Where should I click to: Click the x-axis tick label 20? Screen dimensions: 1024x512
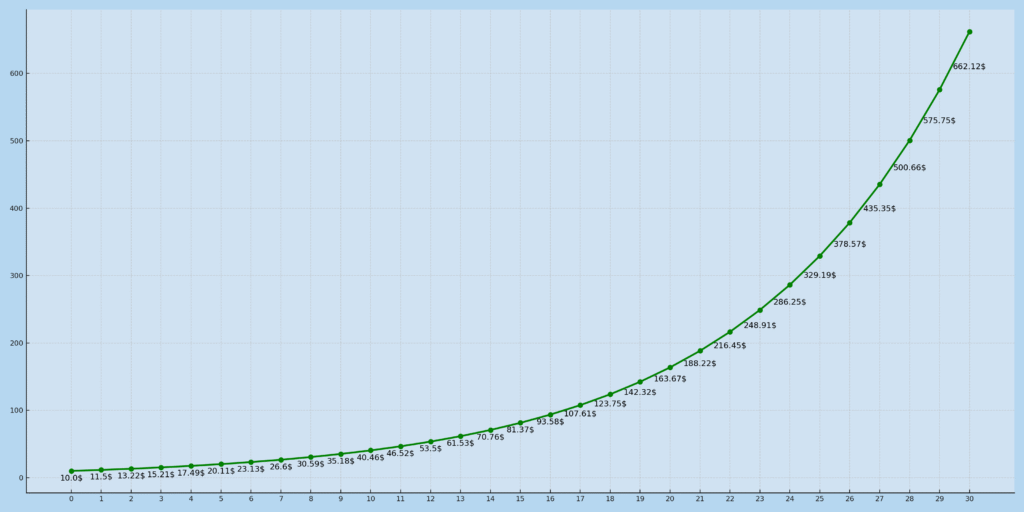coord(670,500)
